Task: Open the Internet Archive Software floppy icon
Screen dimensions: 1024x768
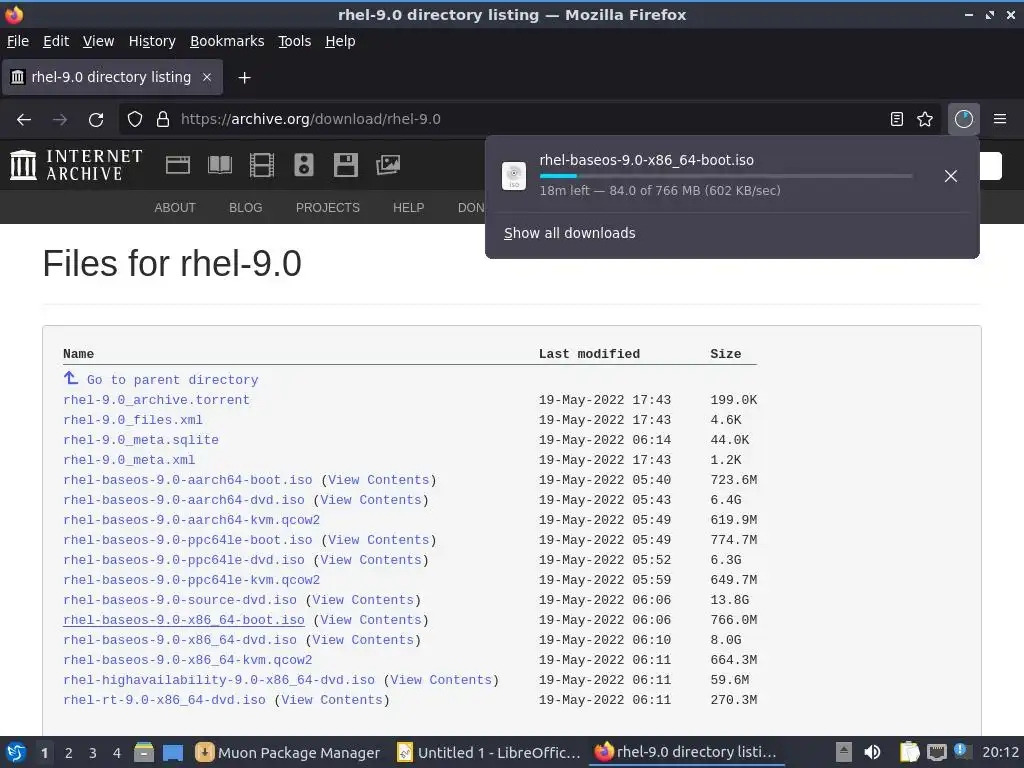Action: [345, 165]
